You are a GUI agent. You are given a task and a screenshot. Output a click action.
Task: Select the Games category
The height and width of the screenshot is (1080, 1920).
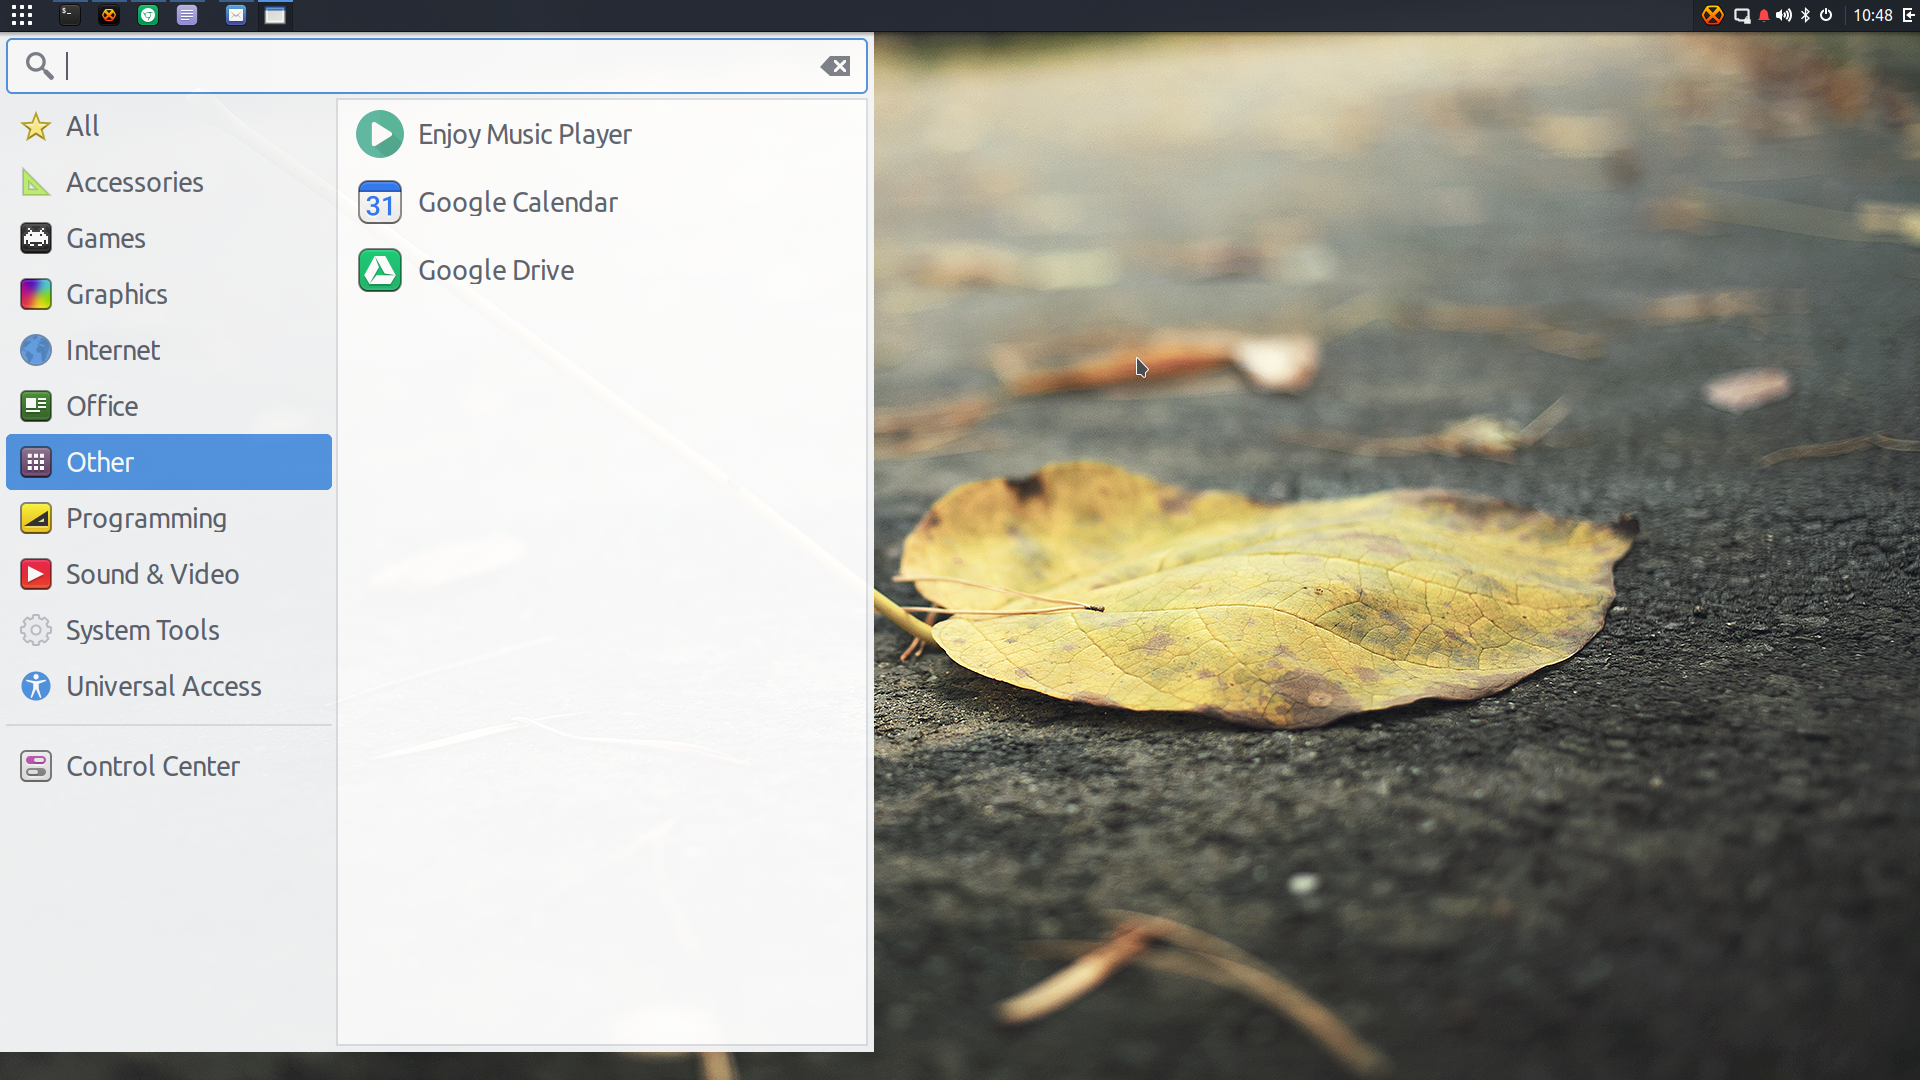tap(169, 238)
